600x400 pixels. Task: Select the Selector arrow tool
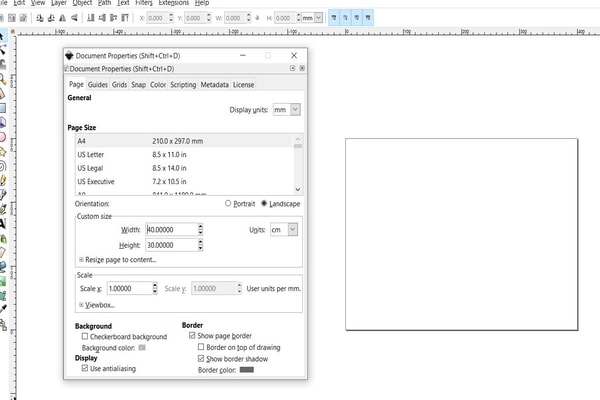(x=2, y=36)
